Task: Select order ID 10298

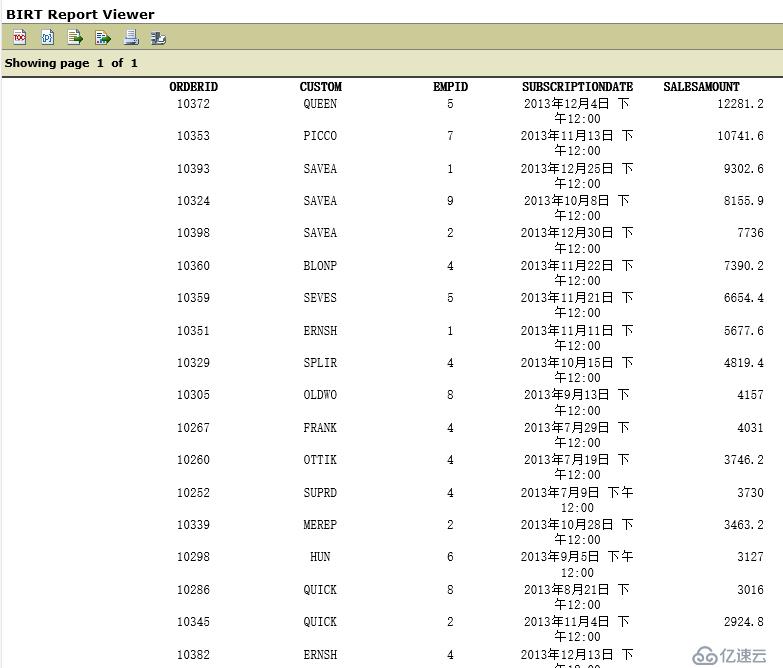Action: coord(193,557)
